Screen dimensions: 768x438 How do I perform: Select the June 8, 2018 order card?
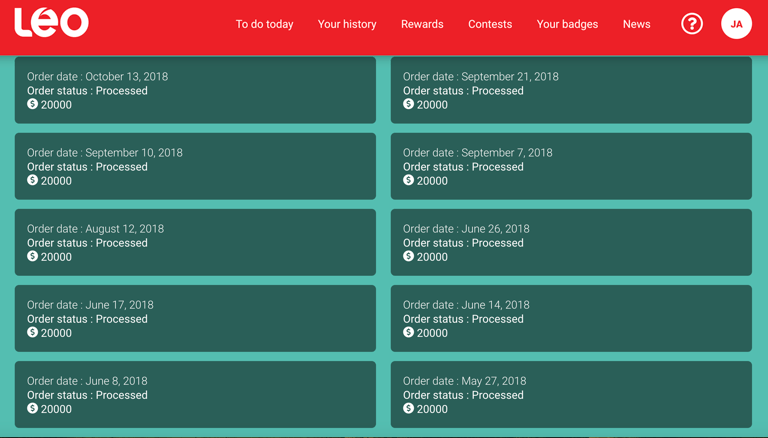(195, 394)
